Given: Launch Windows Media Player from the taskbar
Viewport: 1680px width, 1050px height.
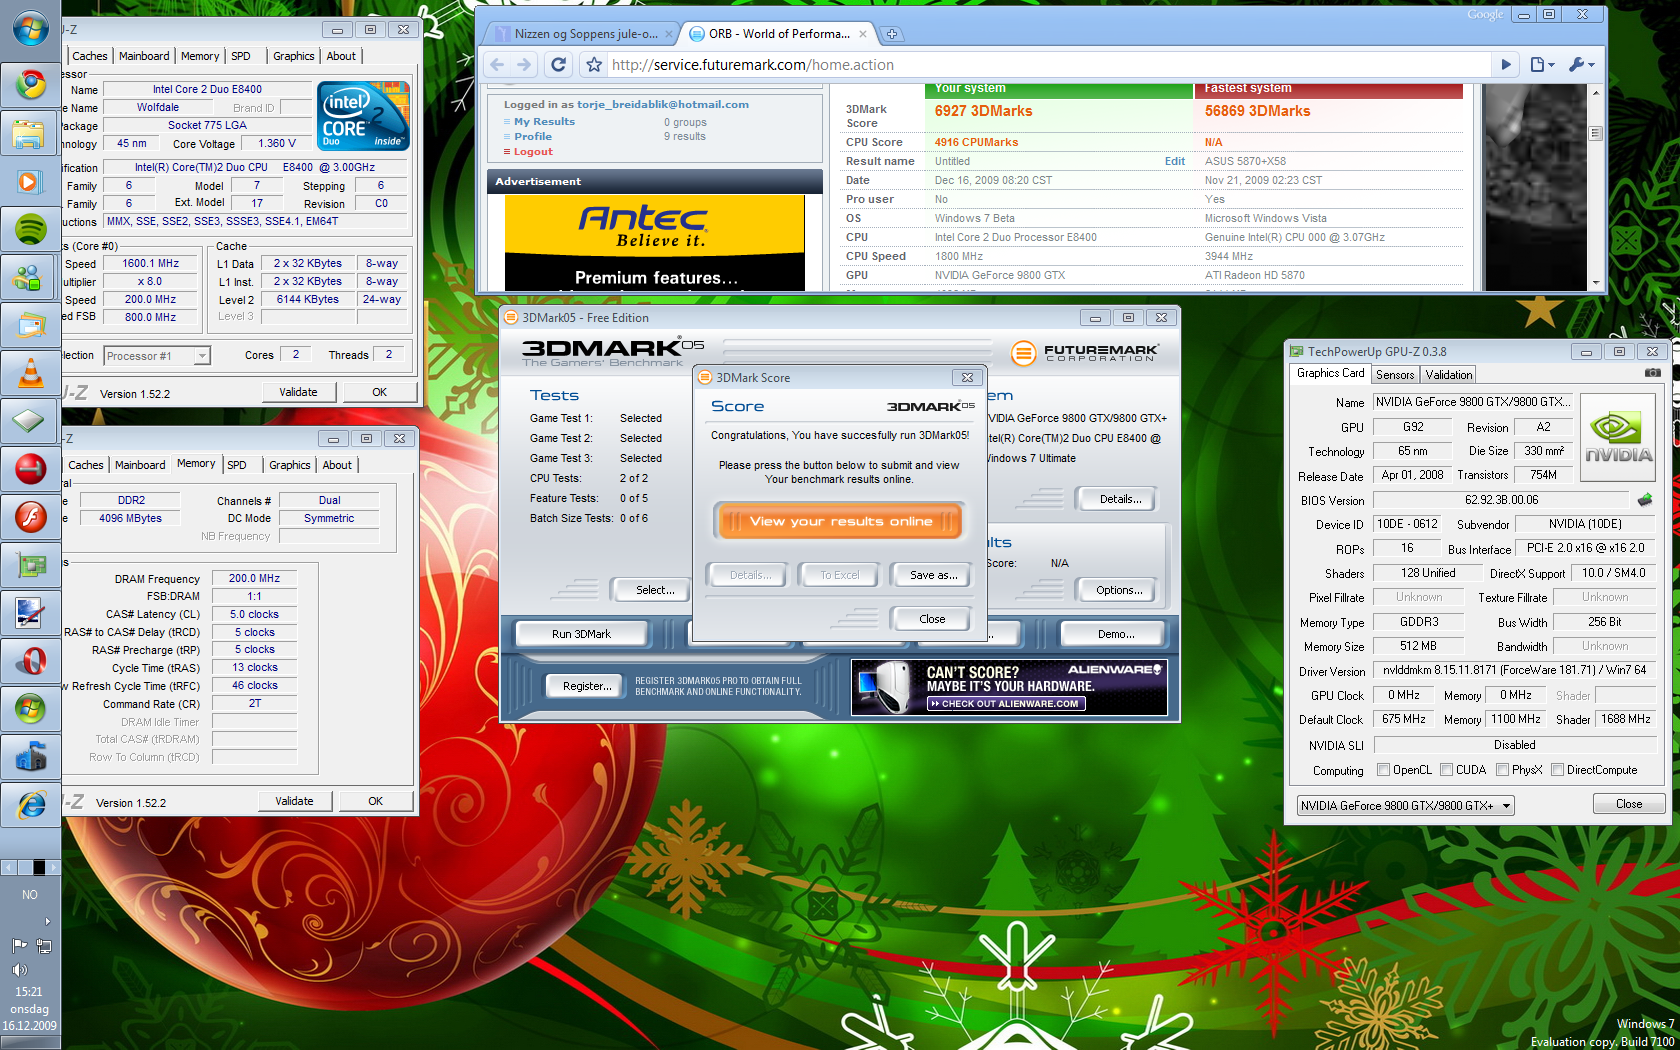Looking at the screenshot, I should [x=30, y=181].
